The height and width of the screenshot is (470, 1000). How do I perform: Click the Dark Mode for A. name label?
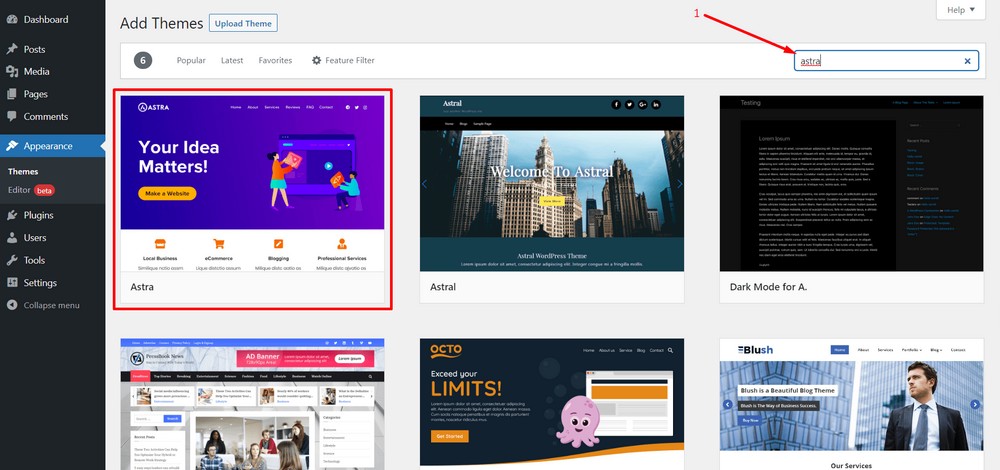[x=768, y=287]
